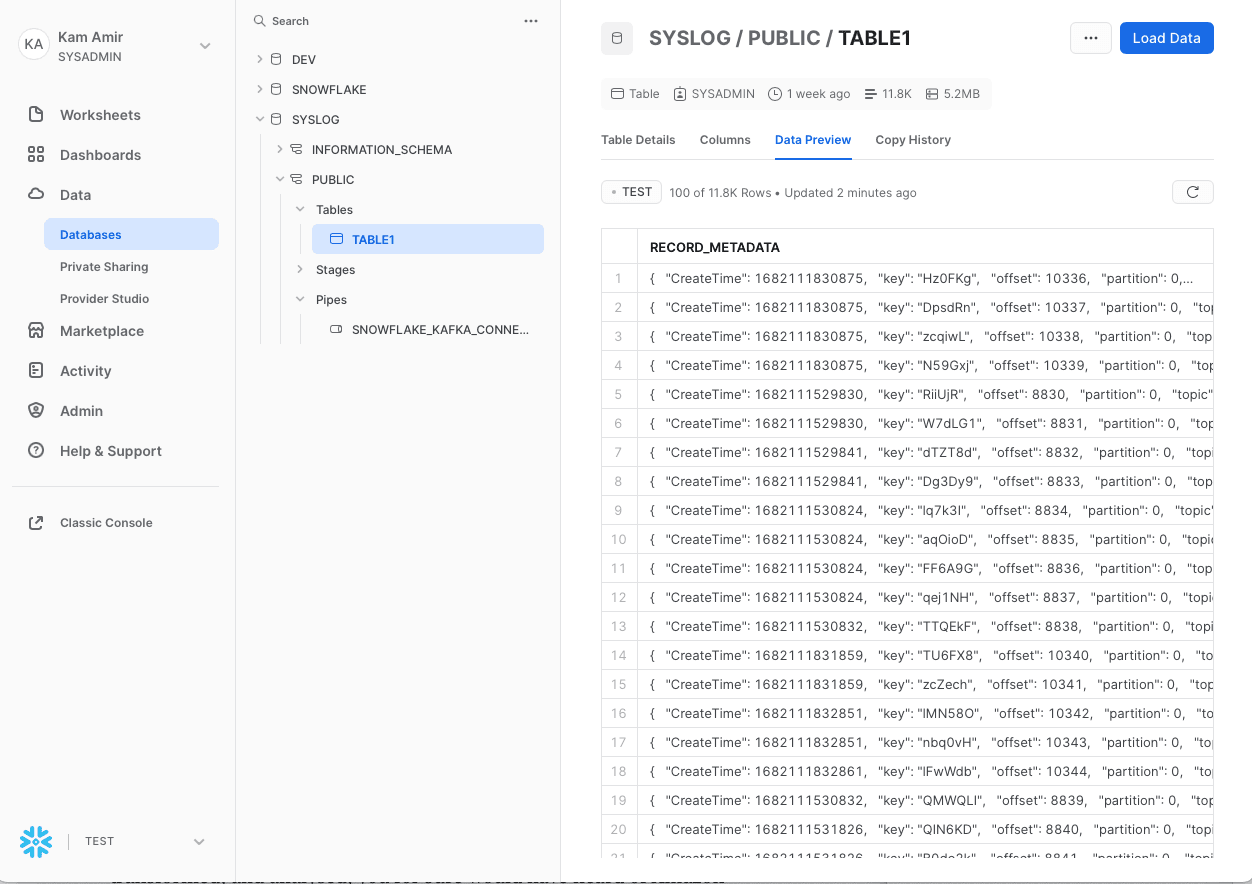Viewport: 1252px width, 884px height.
Task: Open Kam Amir account dropdown
Action: tap(204, 46)
